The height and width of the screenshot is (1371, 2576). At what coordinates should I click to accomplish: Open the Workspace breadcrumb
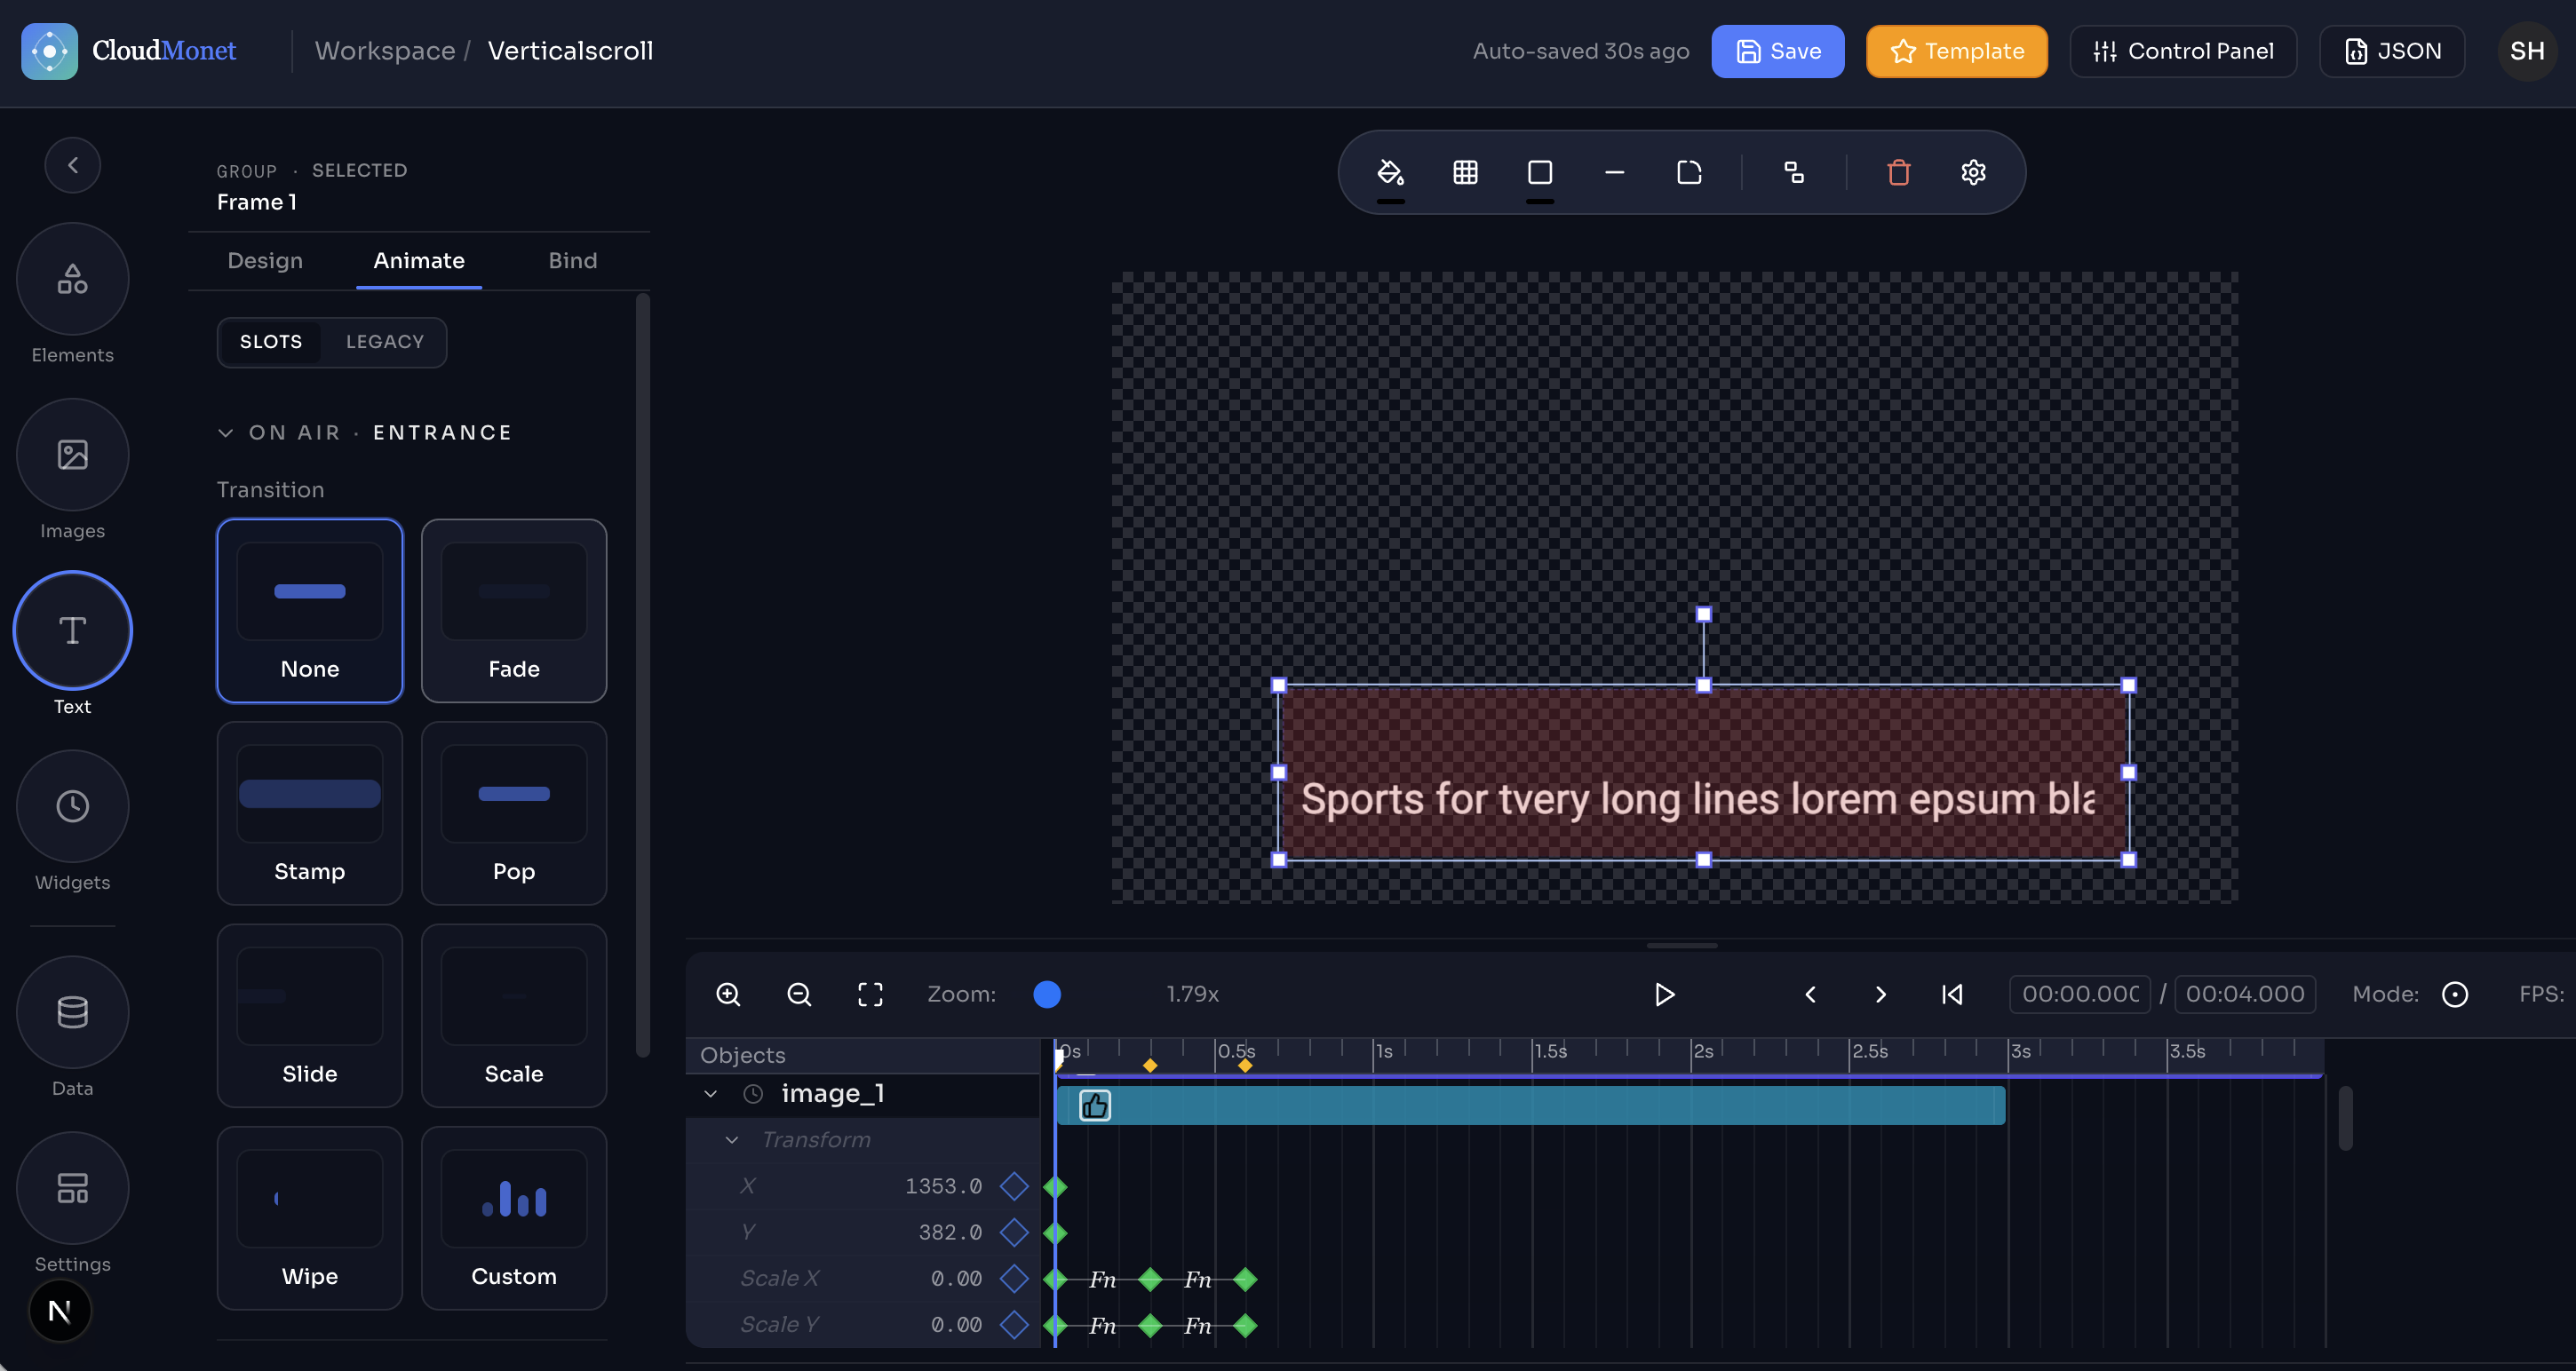click(385, 51)
